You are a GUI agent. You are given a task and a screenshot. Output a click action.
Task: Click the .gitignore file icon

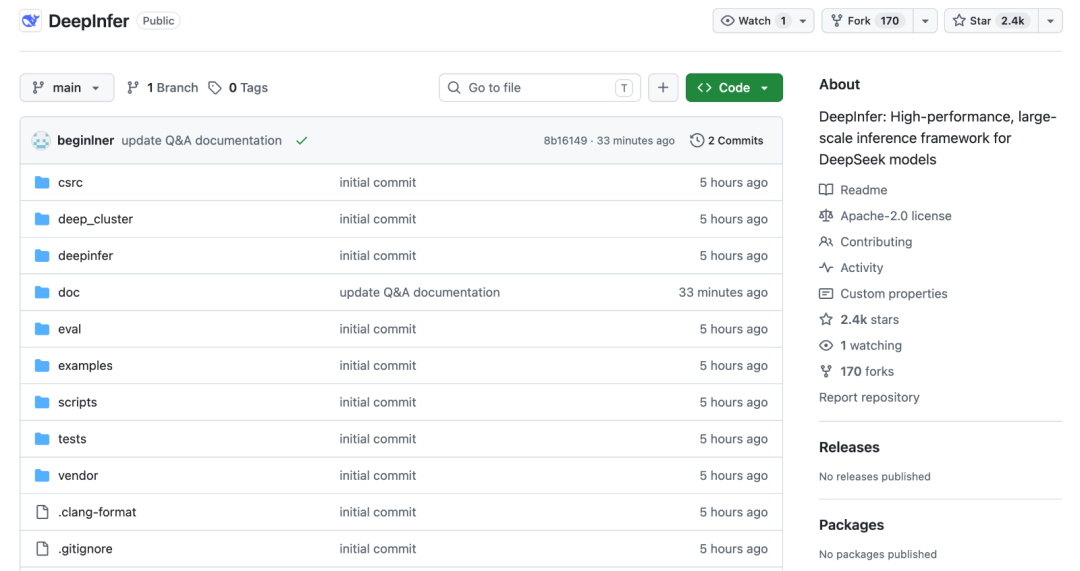click(42, 549)
